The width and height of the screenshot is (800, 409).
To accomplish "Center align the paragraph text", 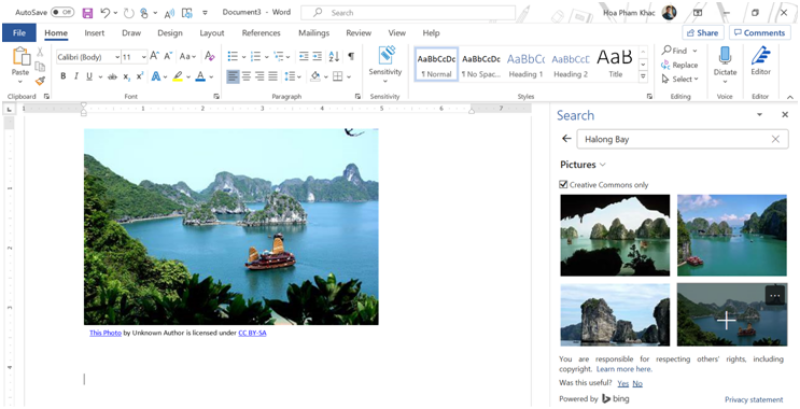I will point(246,76).
